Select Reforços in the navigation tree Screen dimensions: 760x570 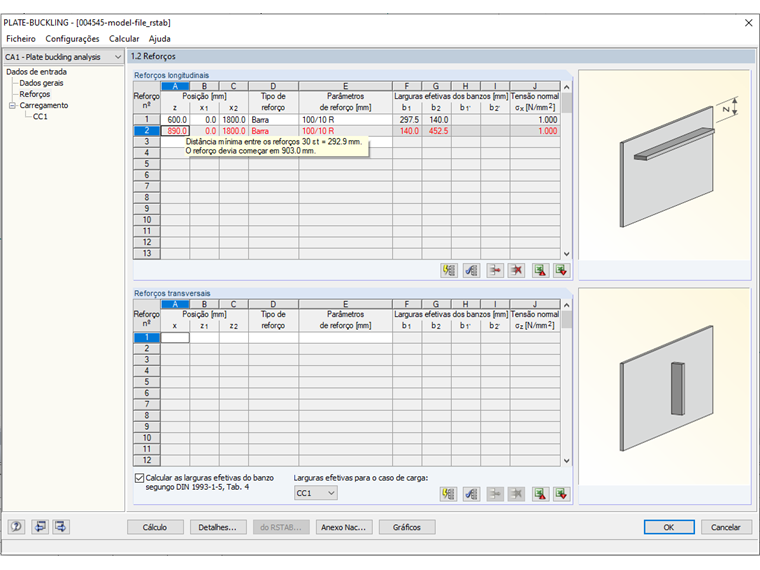pyautogui.click(x=34, y=94)
